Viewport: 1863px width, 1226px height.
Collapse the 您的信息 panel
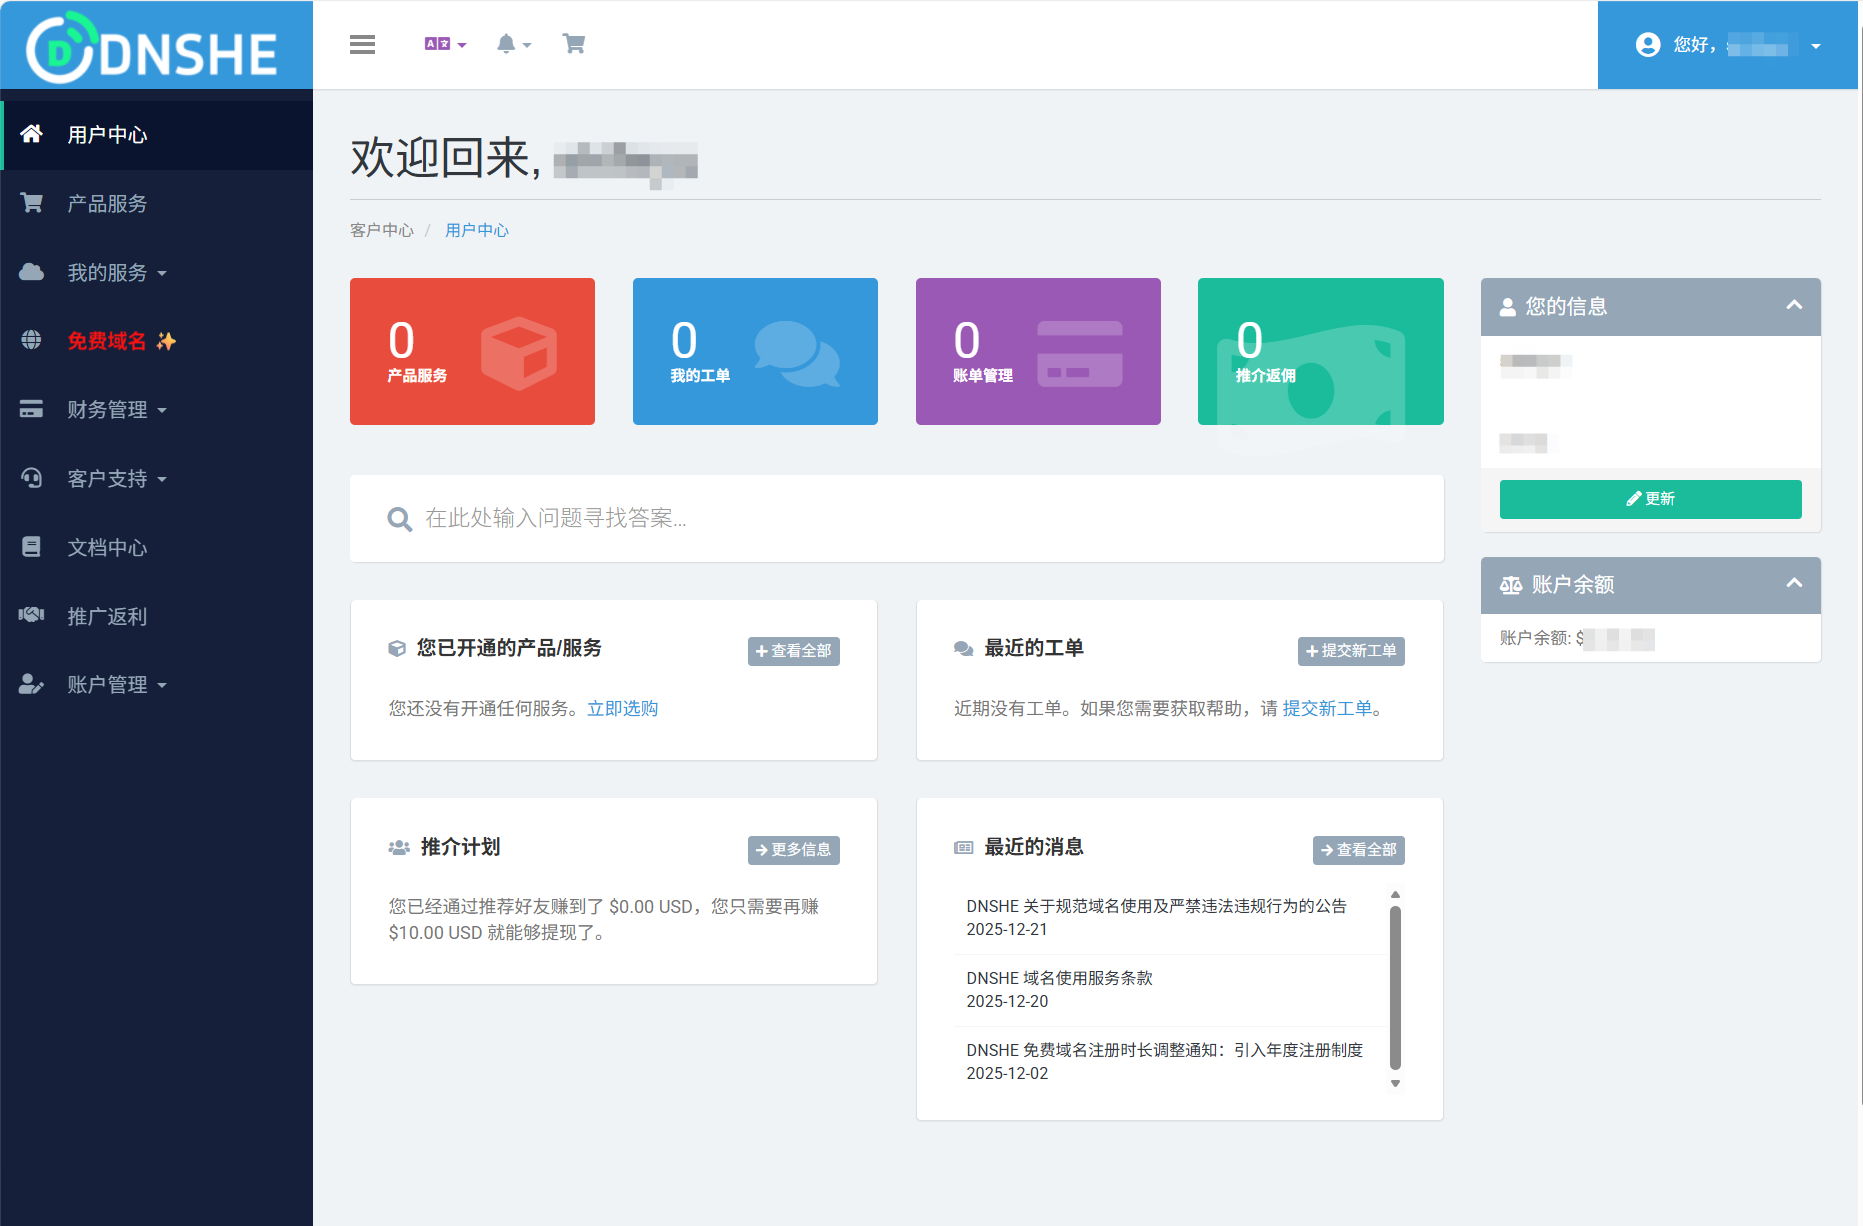(x=1794, y=306)
